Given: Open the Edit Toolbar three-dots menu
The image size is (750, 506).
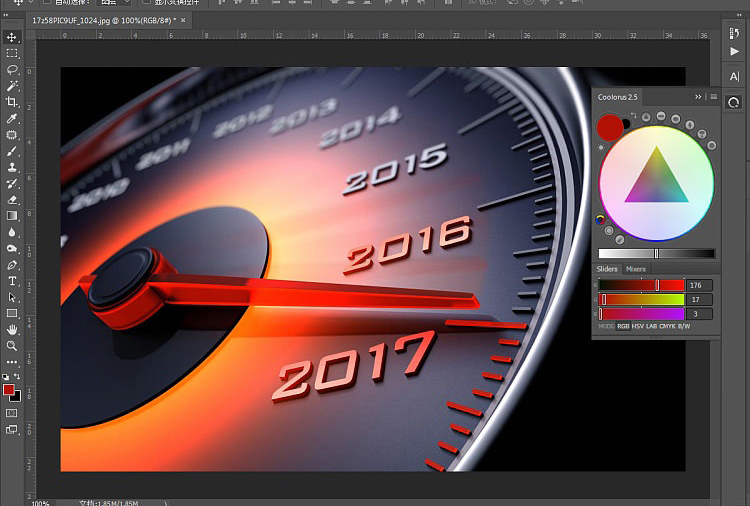Looking at the screenshot, I should tap(11, 362).
